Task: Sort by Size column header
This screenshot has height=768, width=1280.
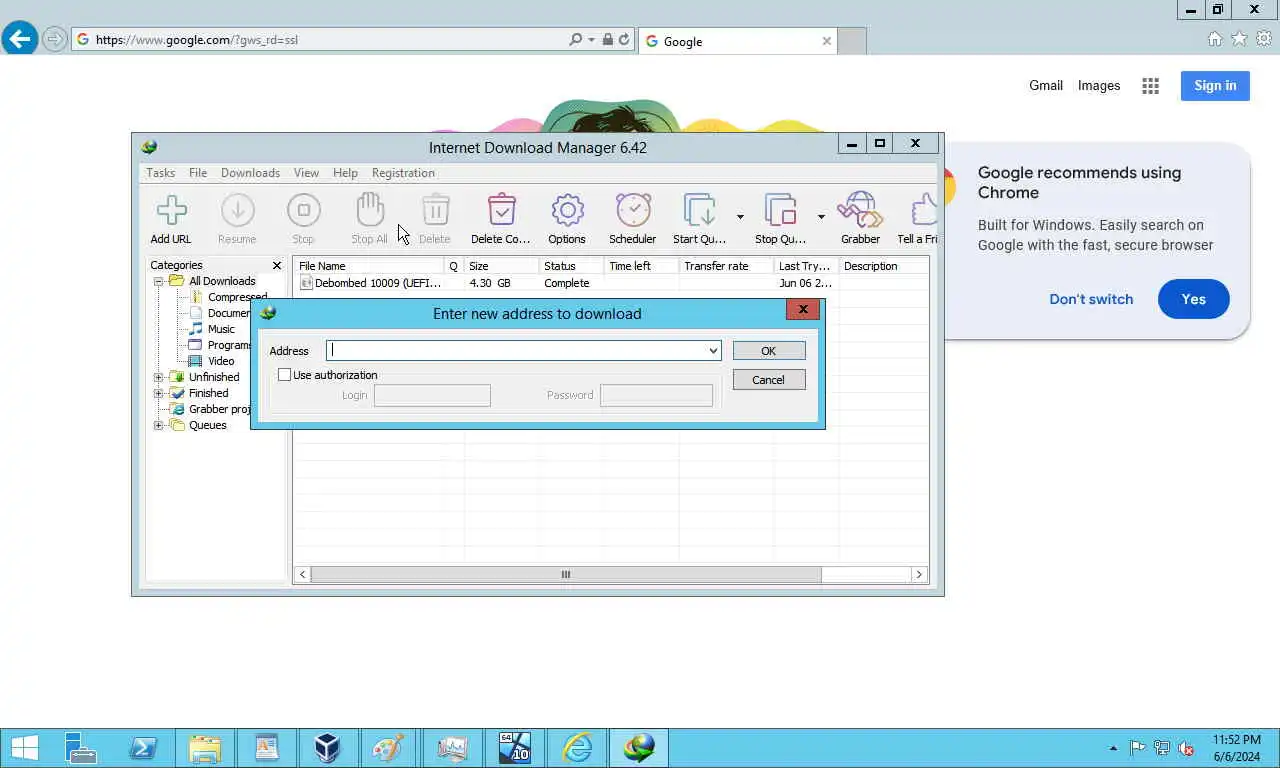Action: pyautogui.click(x=501, y=266)
